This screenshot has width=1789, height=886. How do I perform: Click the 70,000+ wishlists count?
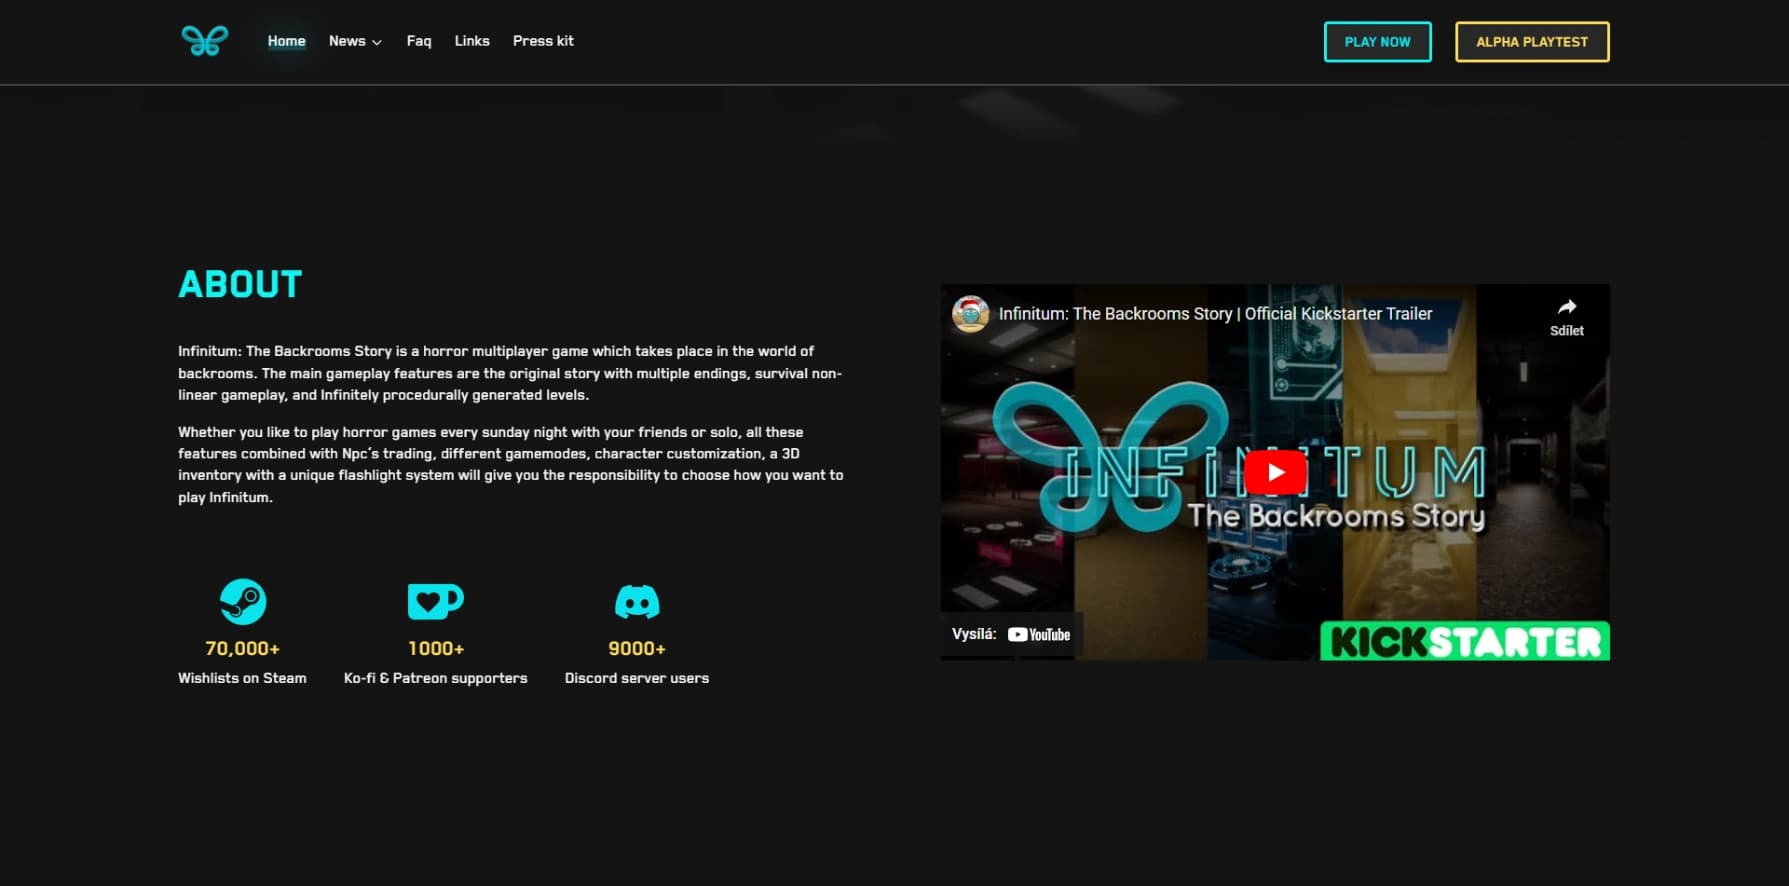[243, 649]
